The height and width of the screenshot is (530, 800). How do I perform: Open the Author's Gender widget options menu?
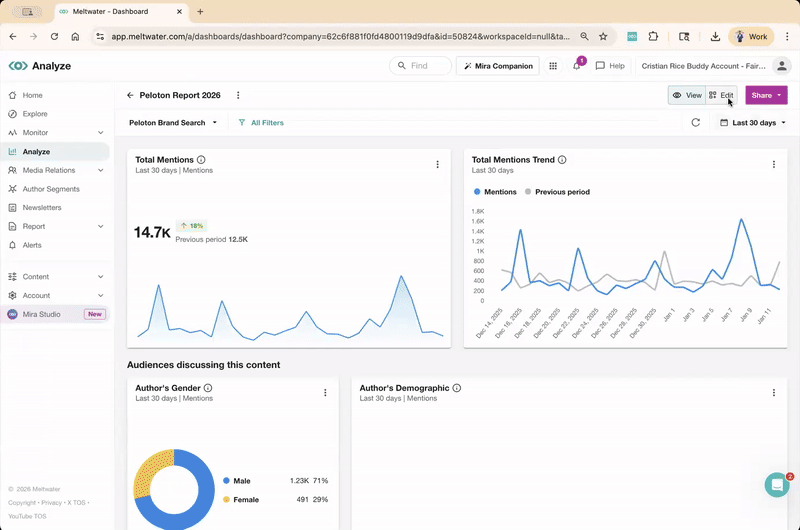(325, 392)
